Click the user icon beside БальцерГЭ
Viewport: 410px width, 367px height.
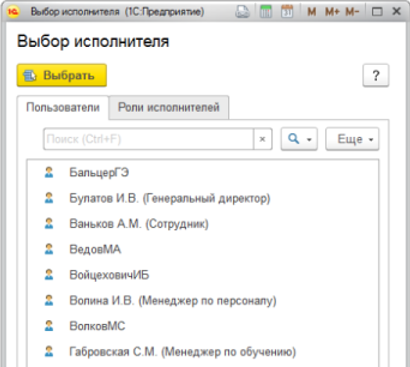(x=49, y=172)
